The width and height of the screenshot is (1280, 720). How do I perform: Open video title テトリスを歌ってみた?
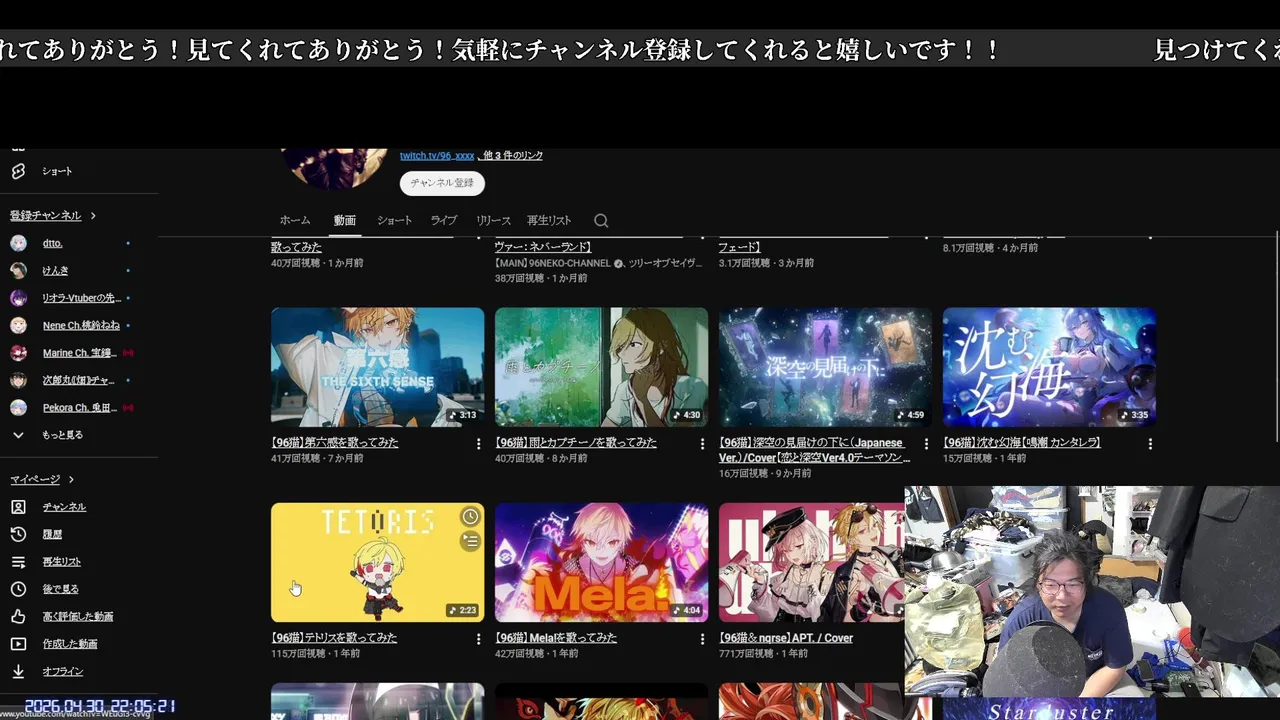coord(334,637)
